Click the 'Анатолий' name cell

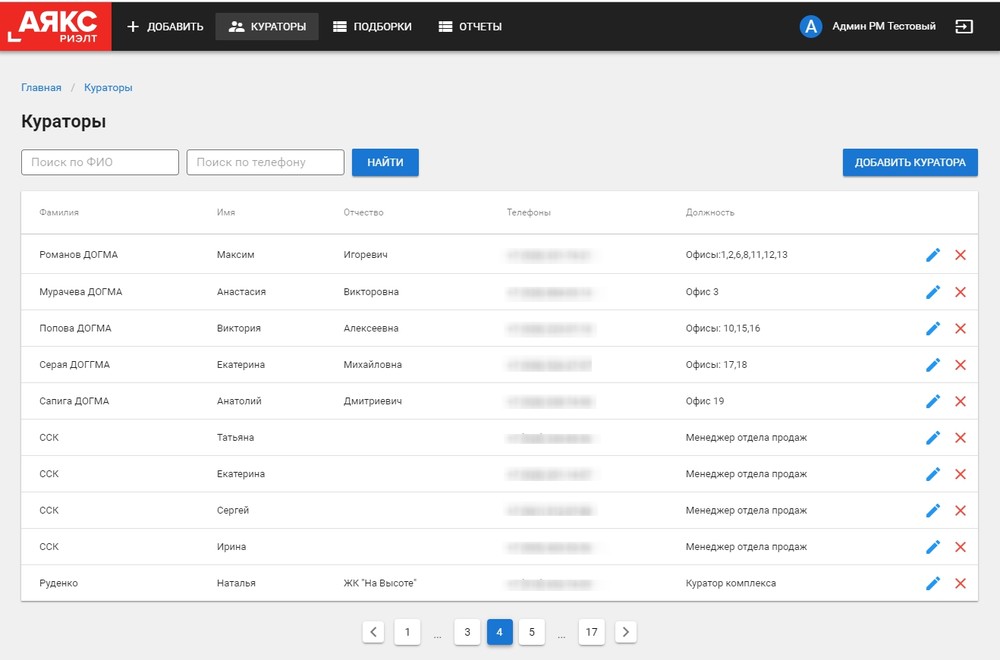click(239, 401)
